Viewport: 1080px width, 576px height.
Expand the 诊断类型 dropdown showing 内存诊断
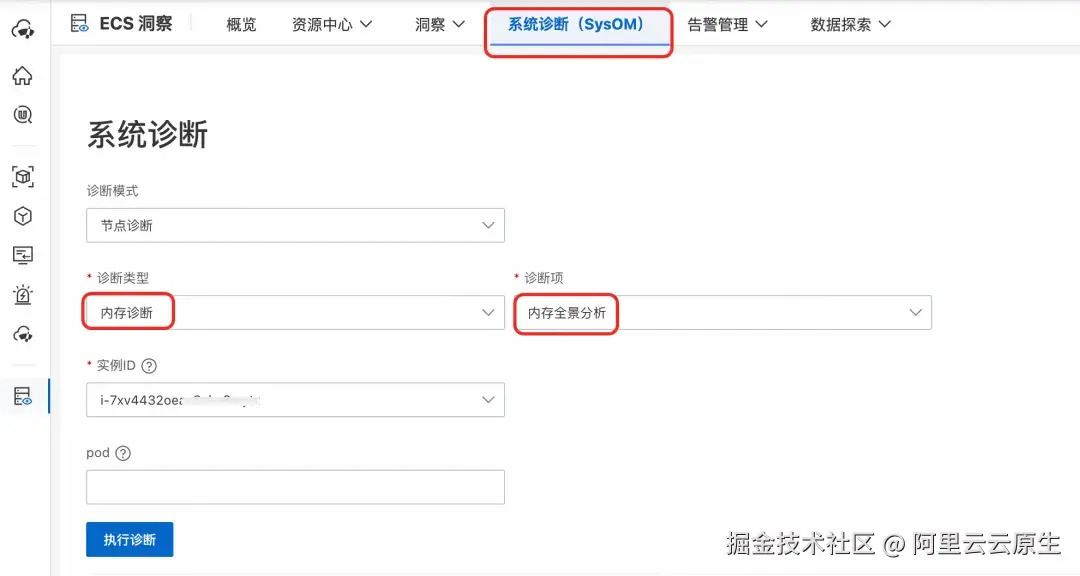[x=295, y=313]
